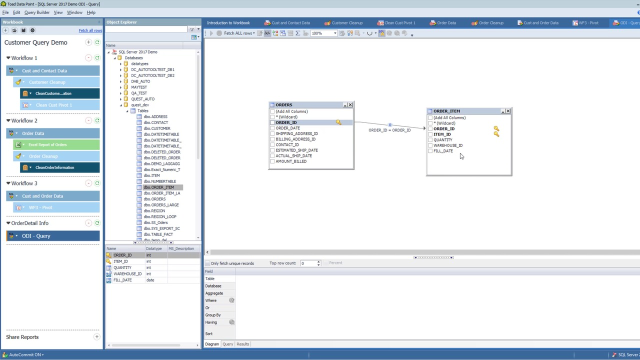Image resolution: width=640 pixels, height=360 pixels.
Task: Tick SHIPPING_ADDRESS_ID checkbox in ORDERS
Action: point(273,133)
